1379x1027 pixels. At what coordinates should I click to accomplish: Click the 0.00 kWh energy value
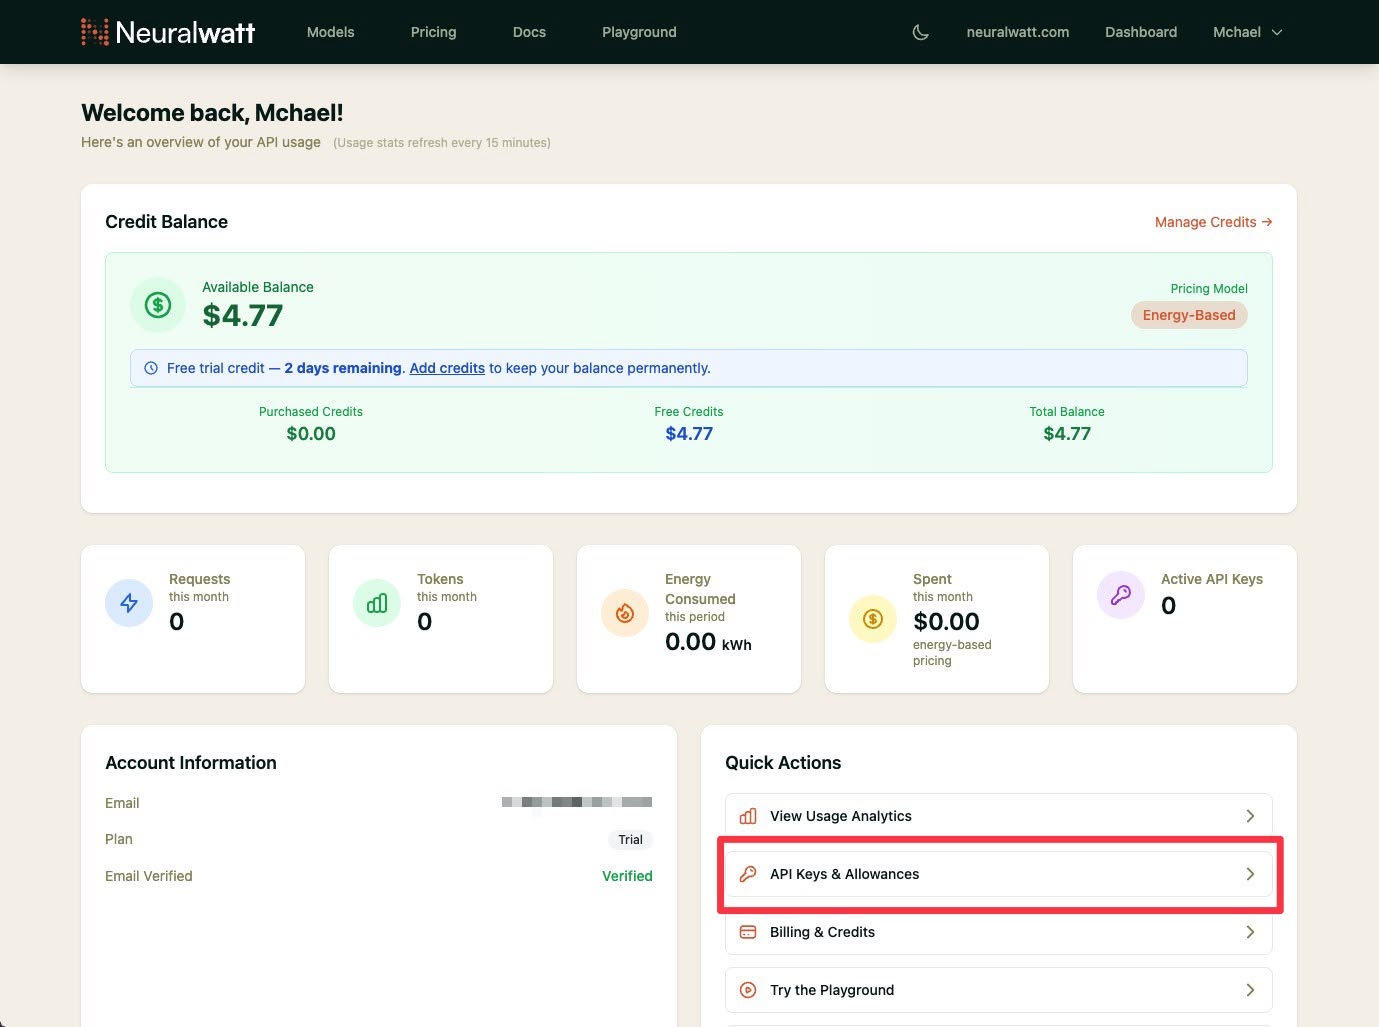coord(708,642)
